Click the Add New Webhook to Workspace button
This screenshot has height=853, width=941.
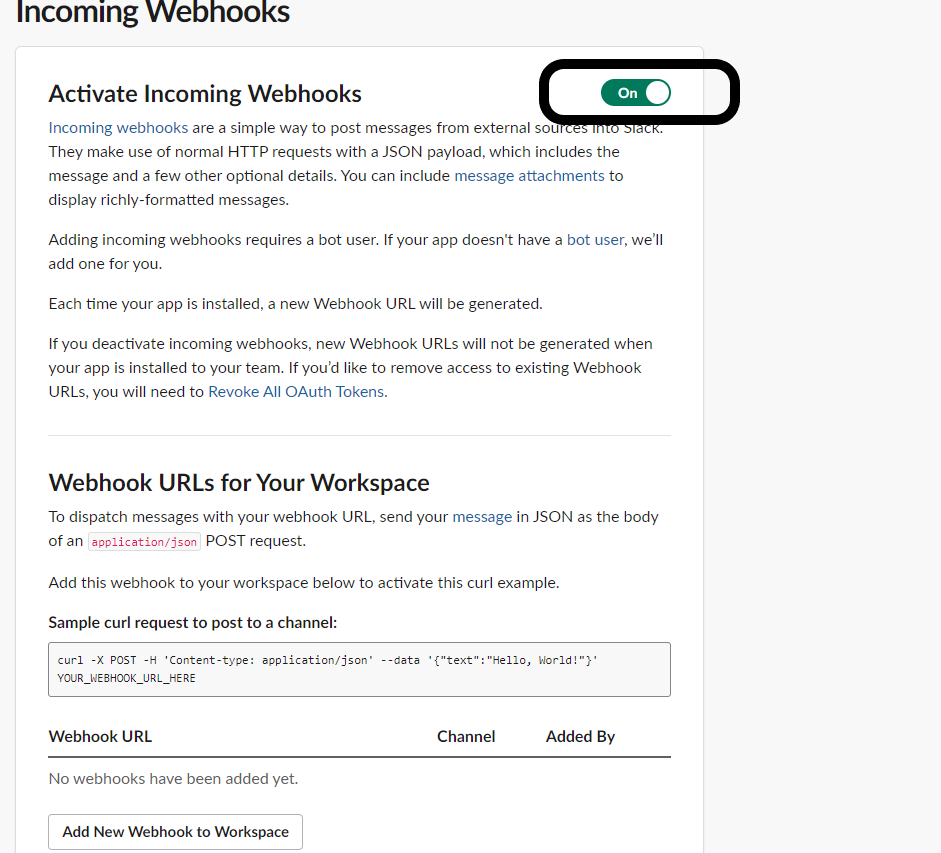175,832
